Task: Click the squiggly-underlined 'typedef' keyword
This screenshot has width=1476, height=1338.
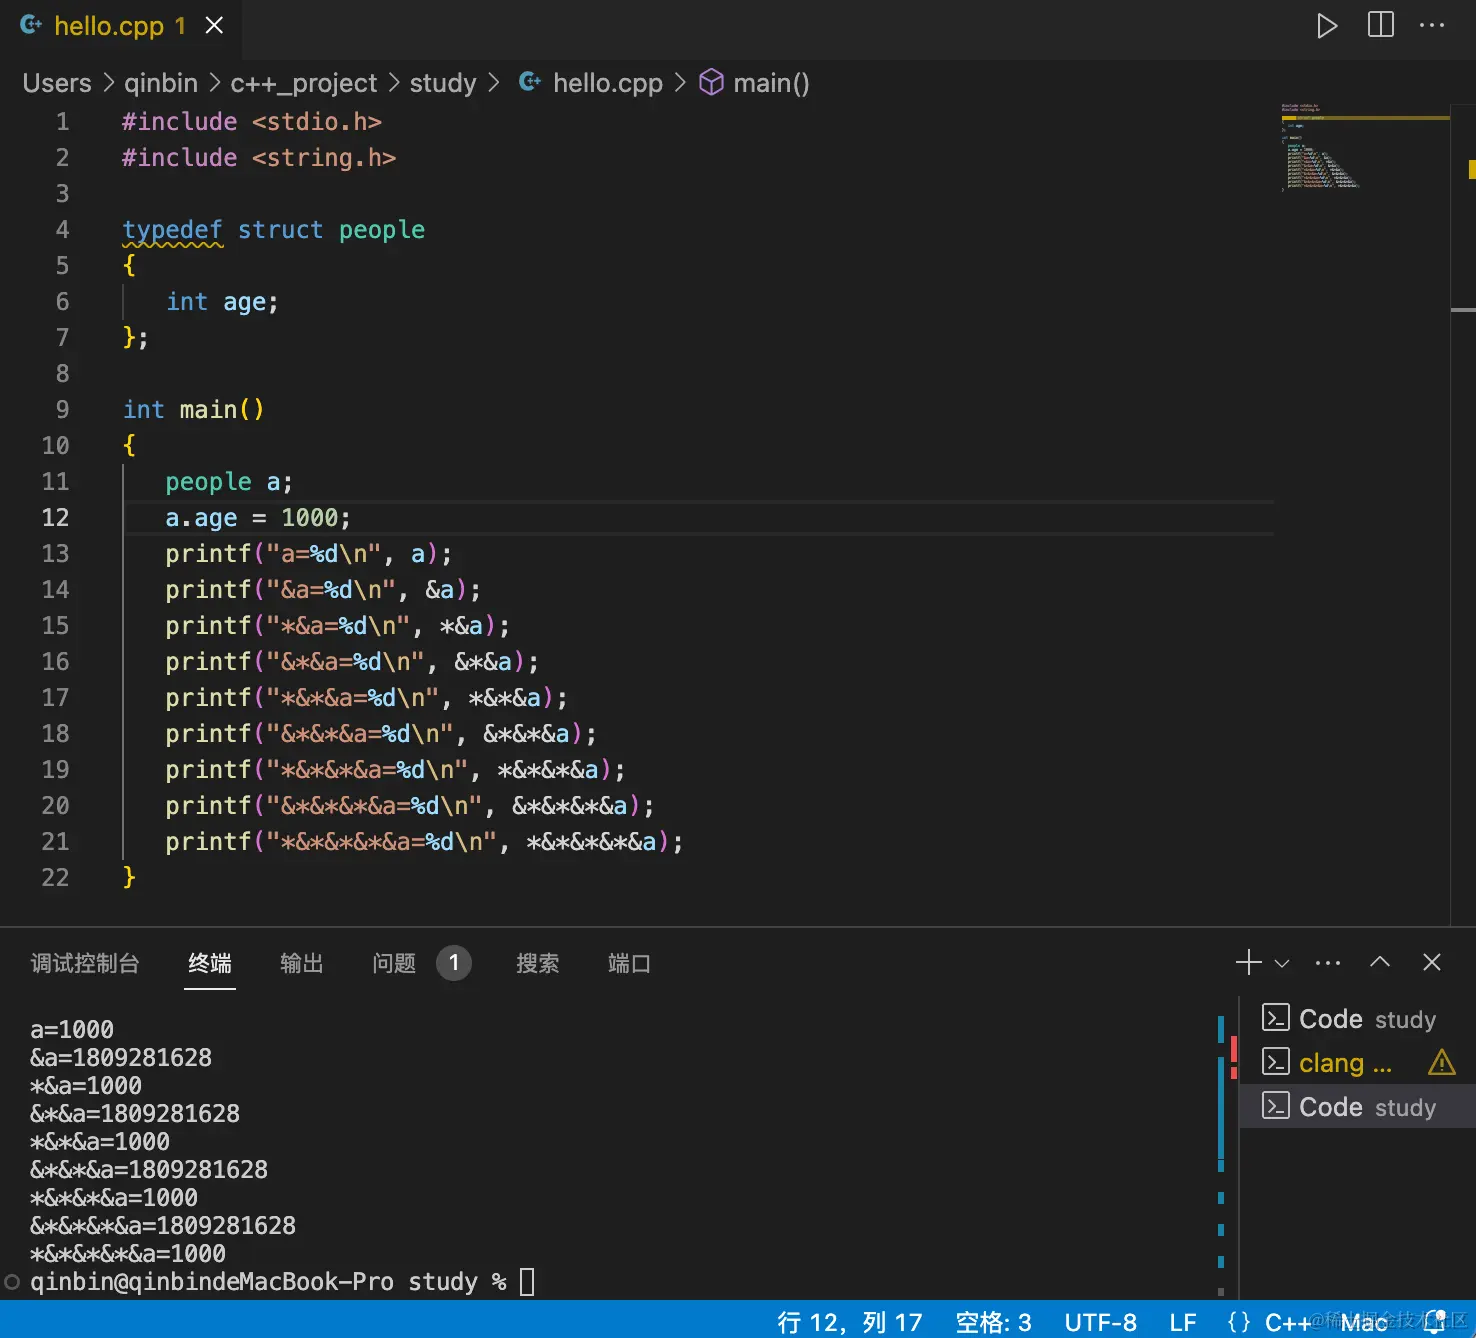Action: (x=172, y=229)
